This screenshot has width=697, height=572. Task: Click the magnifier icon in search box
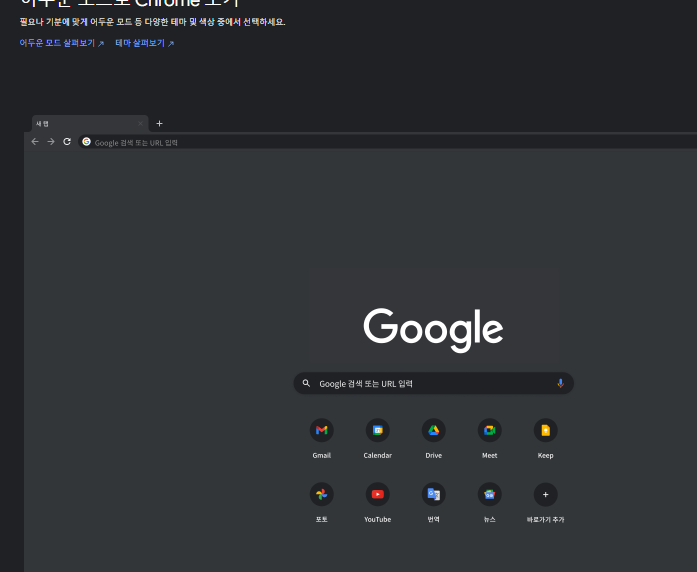click(x=306, y=383)
